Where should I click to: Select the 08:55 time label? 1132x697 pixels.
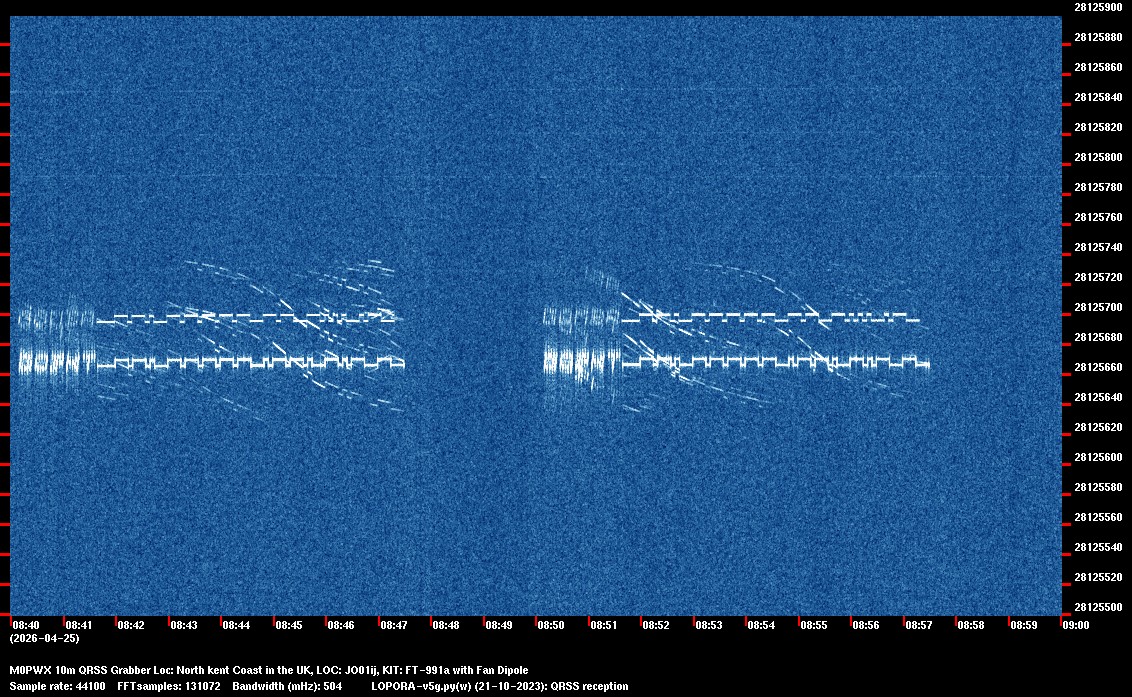[x=814, y=625]
